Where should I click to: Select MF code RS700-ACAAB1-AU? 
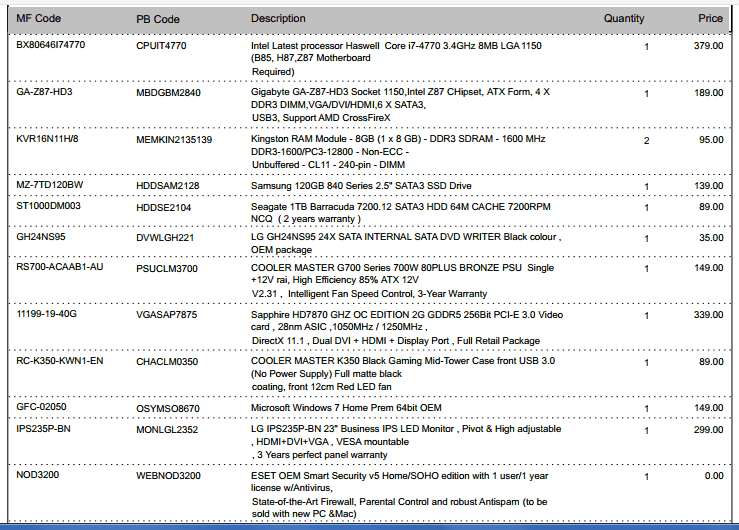coord(59,267)
